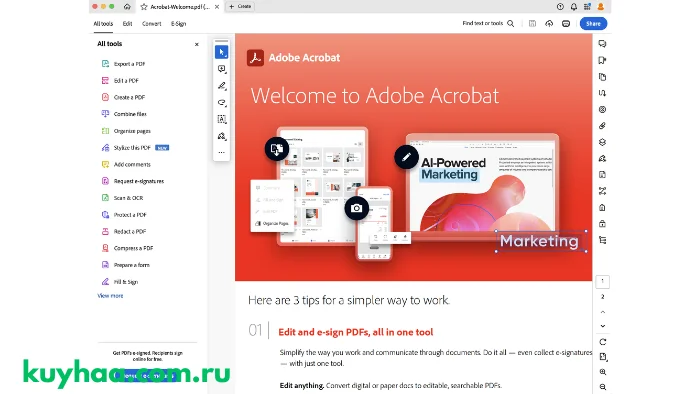Click the search magnifier icon
Screen dimensions: 700x394
511,24
